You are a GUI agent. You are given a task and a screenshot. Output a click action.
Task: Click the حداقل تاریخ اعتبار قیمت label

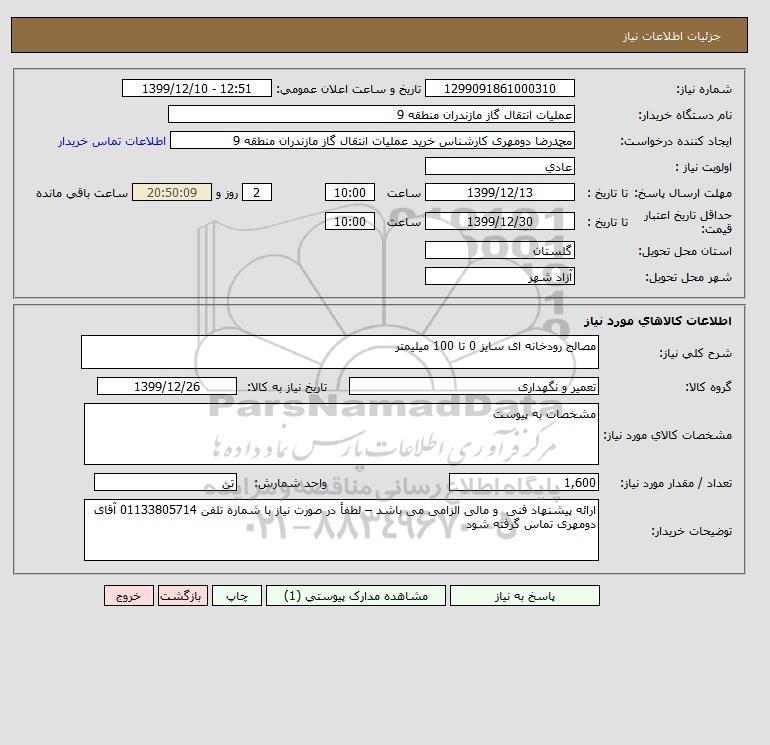[x=688, y=222]
